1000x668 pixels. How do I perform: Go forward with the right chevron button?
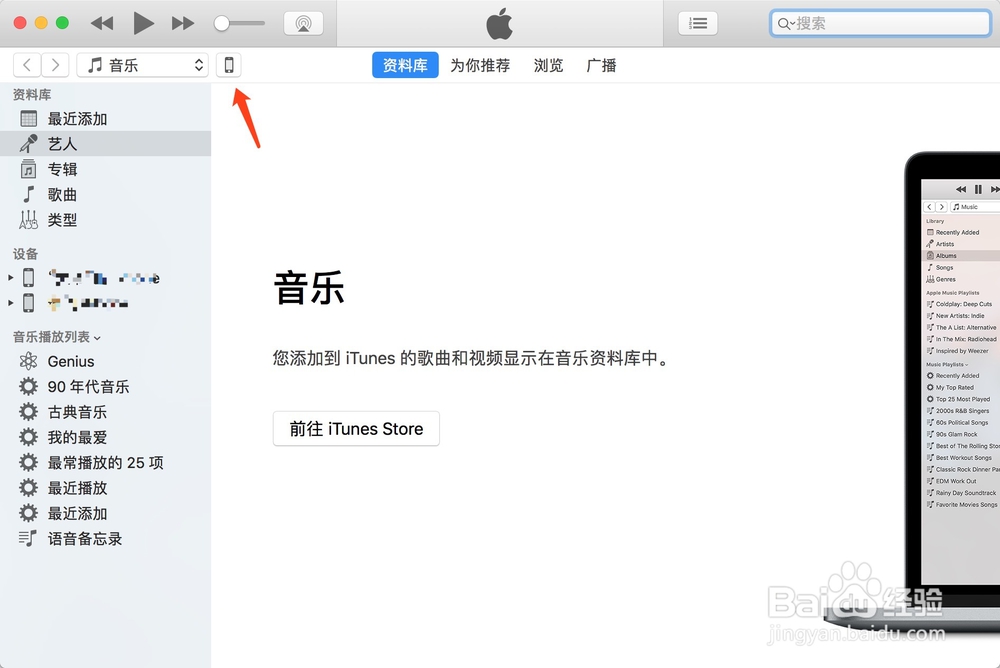[x=55, y=65]
